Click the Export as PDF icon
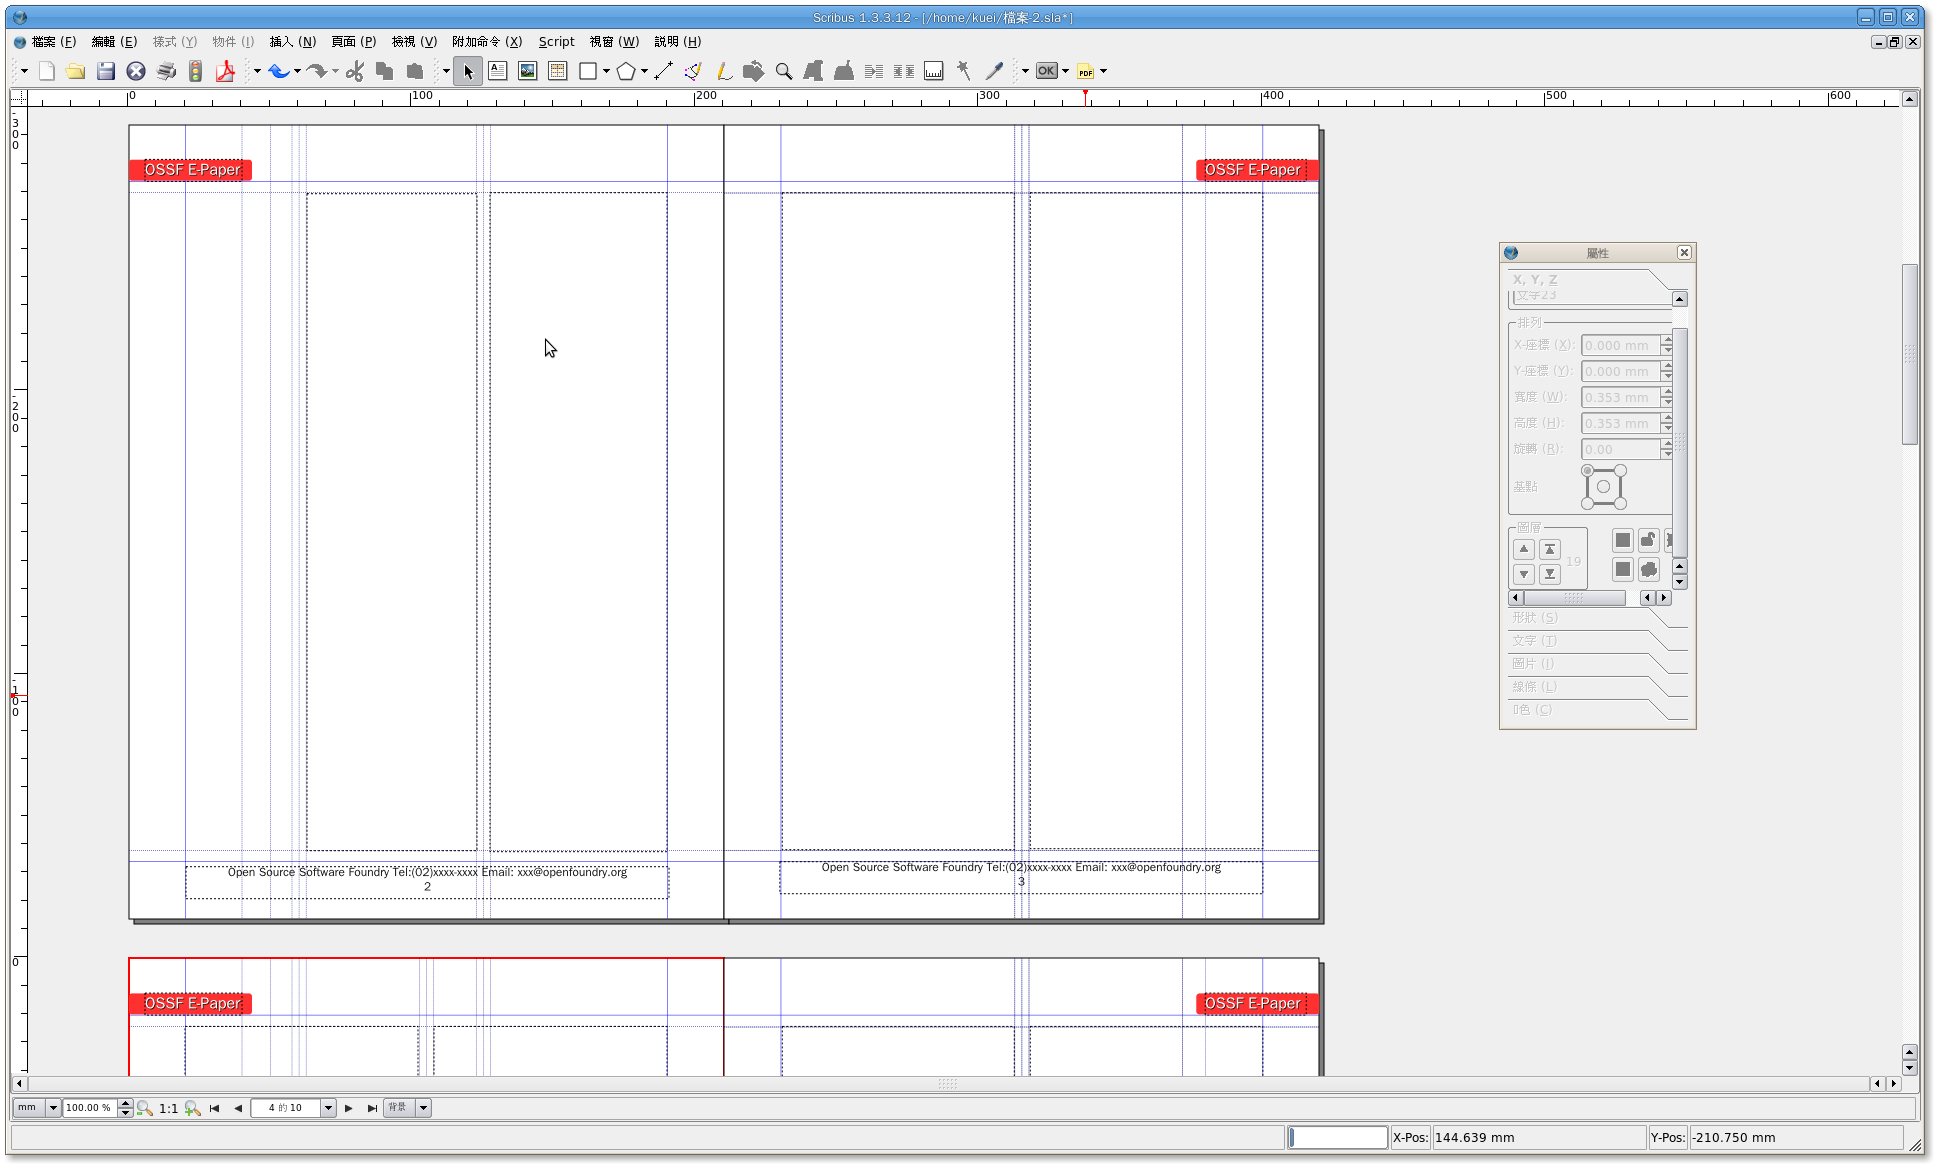 pyautogui.click(x=226, y=71)
